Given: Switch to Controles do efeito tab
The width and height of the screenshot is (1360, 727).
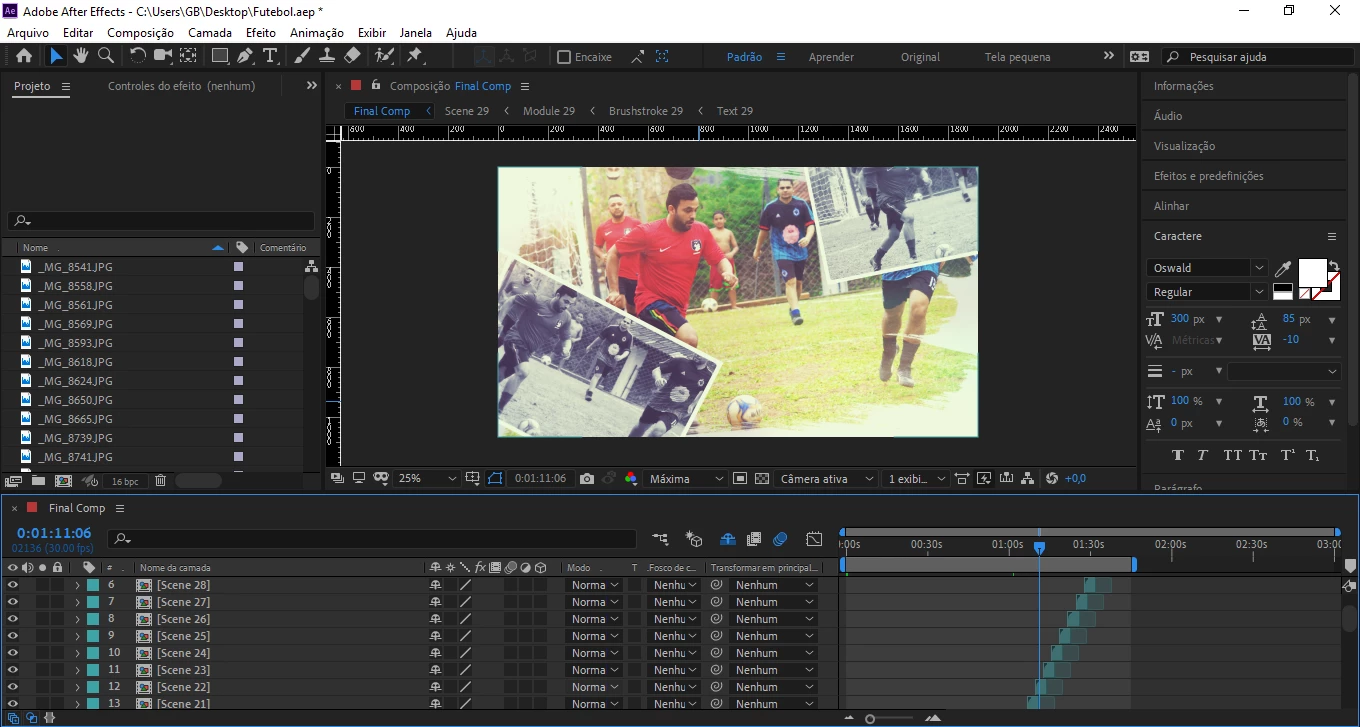Looking at the screenshot, I should (x=181, y=86).
